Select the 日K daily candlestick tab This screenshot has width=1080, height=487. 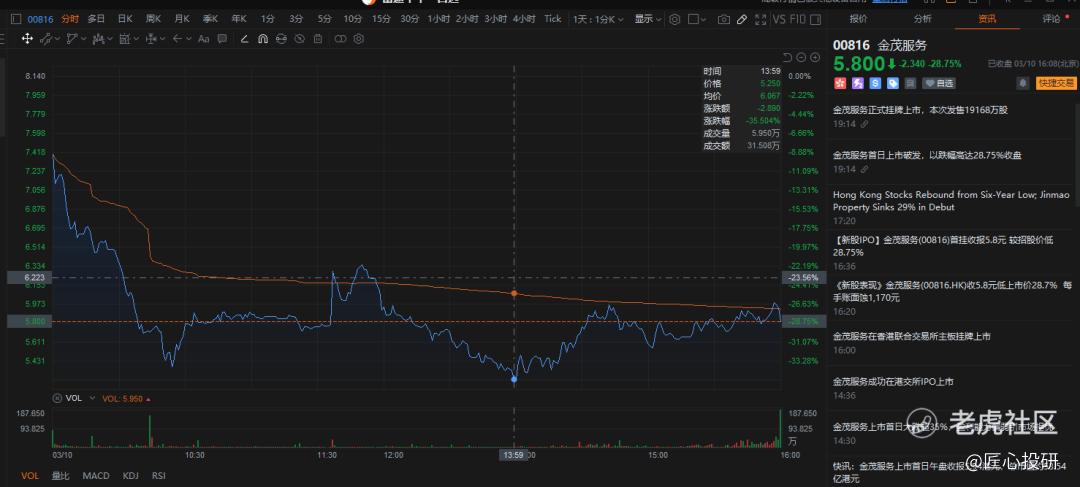(125, 19)
